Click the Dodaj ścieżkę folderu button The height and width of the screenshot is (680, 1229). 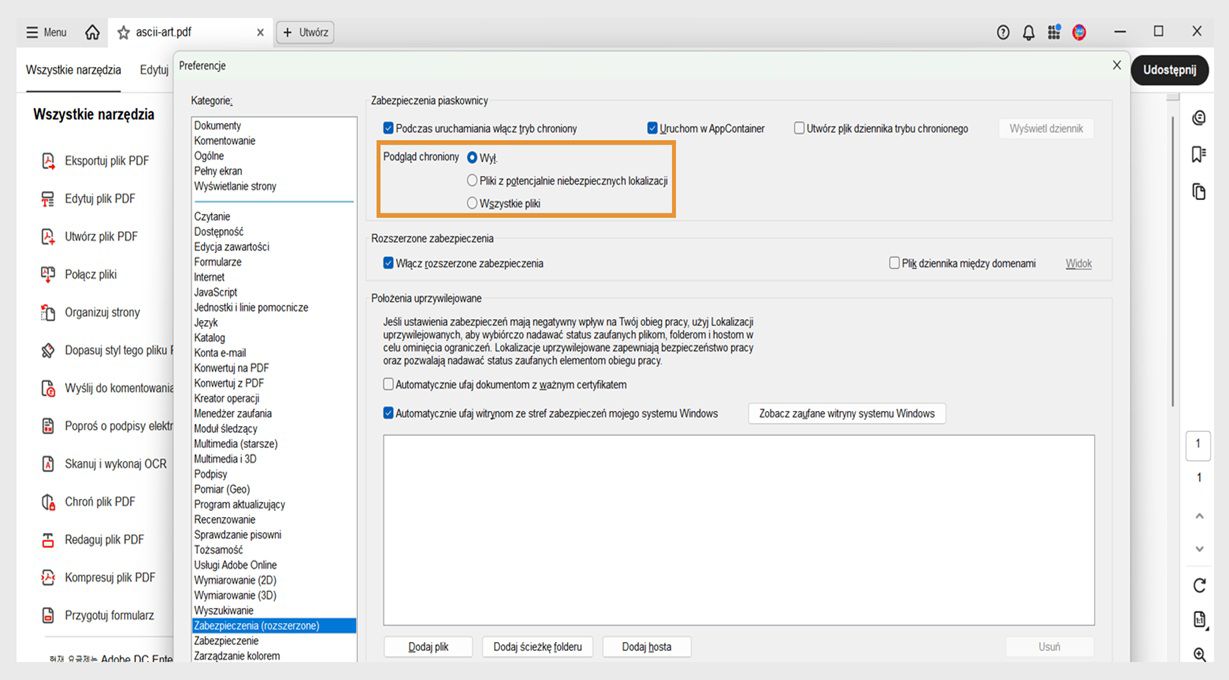(537, 647)
